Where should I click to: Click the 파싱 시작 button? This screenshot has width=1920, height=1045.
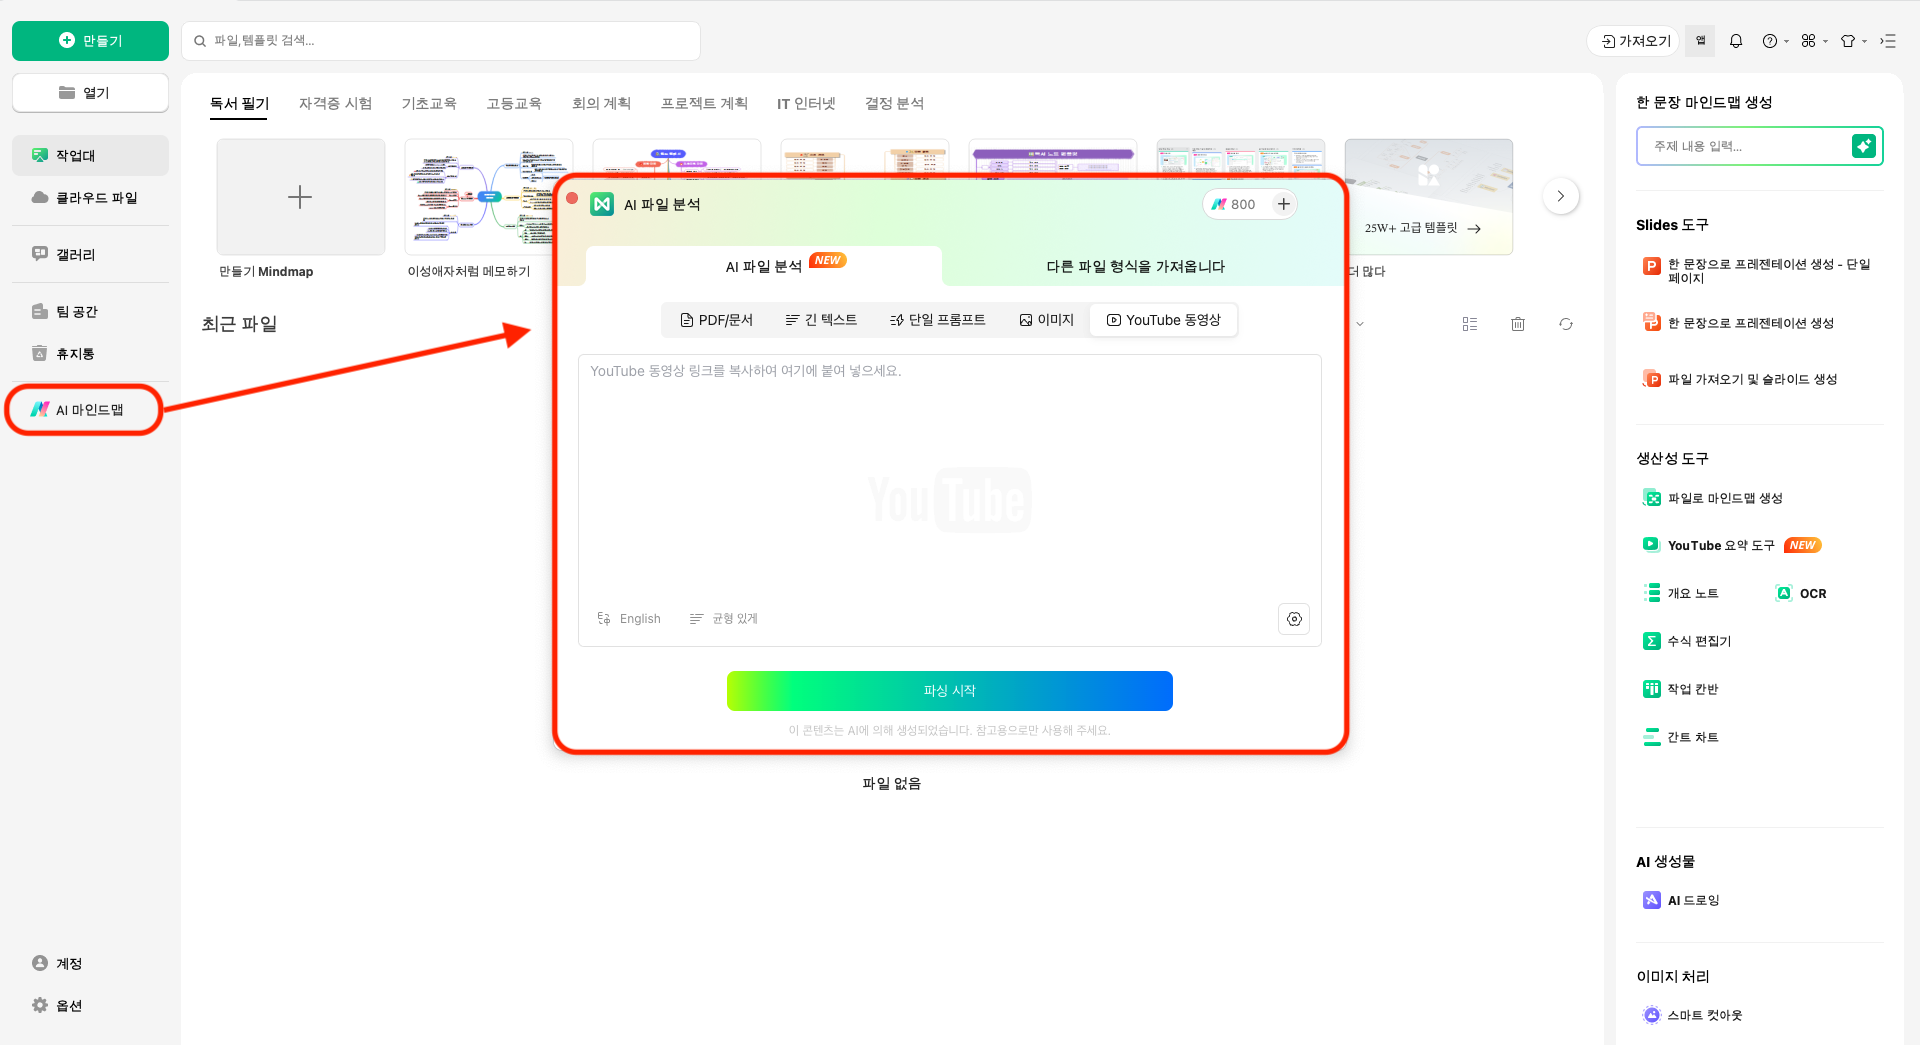click(949, 691)
